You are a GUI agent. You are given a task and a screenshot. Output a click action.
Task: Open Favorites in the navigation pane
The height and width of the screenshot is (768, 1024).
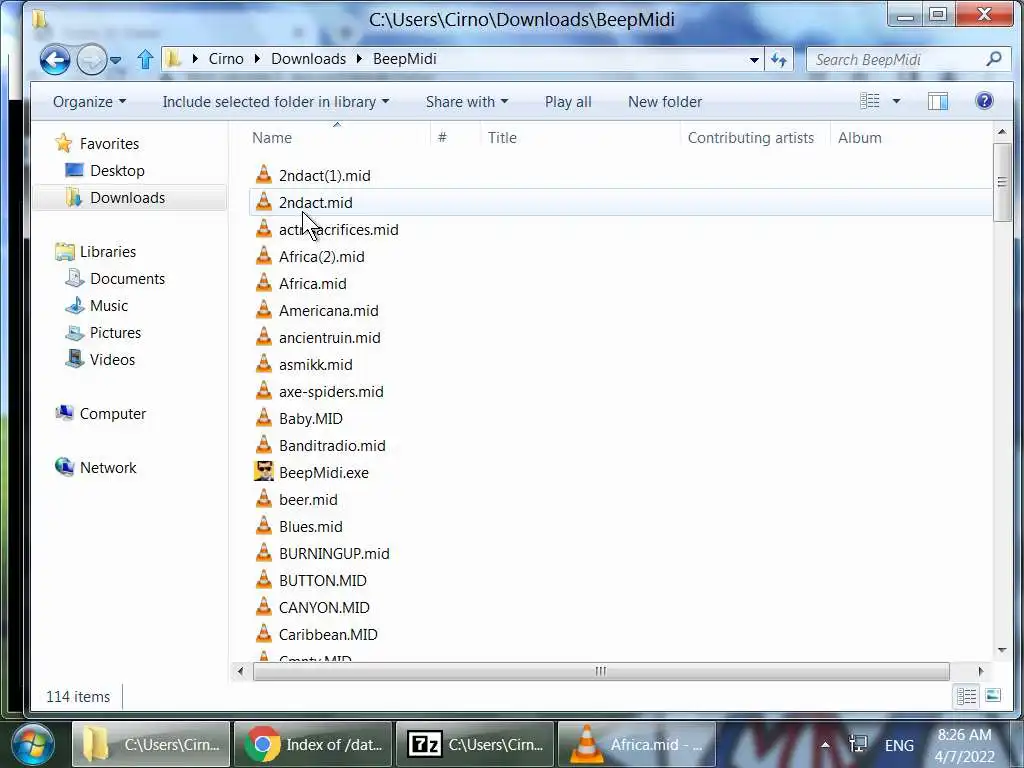click(109, 144)
